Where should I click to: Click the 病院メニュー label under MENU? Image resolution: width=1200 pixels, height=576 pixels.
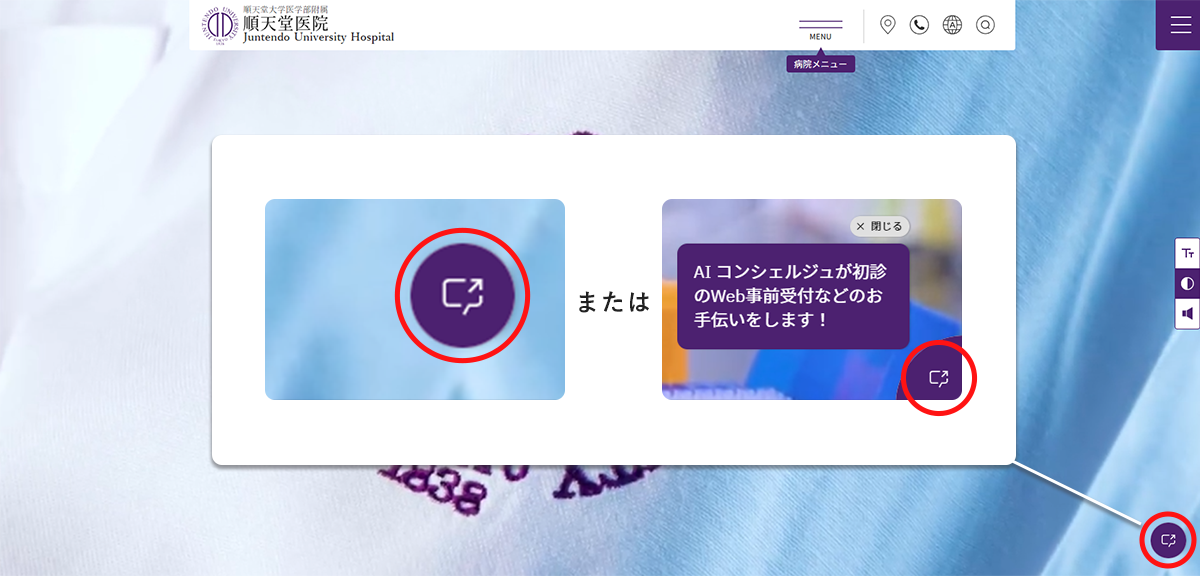coord(820,64)
